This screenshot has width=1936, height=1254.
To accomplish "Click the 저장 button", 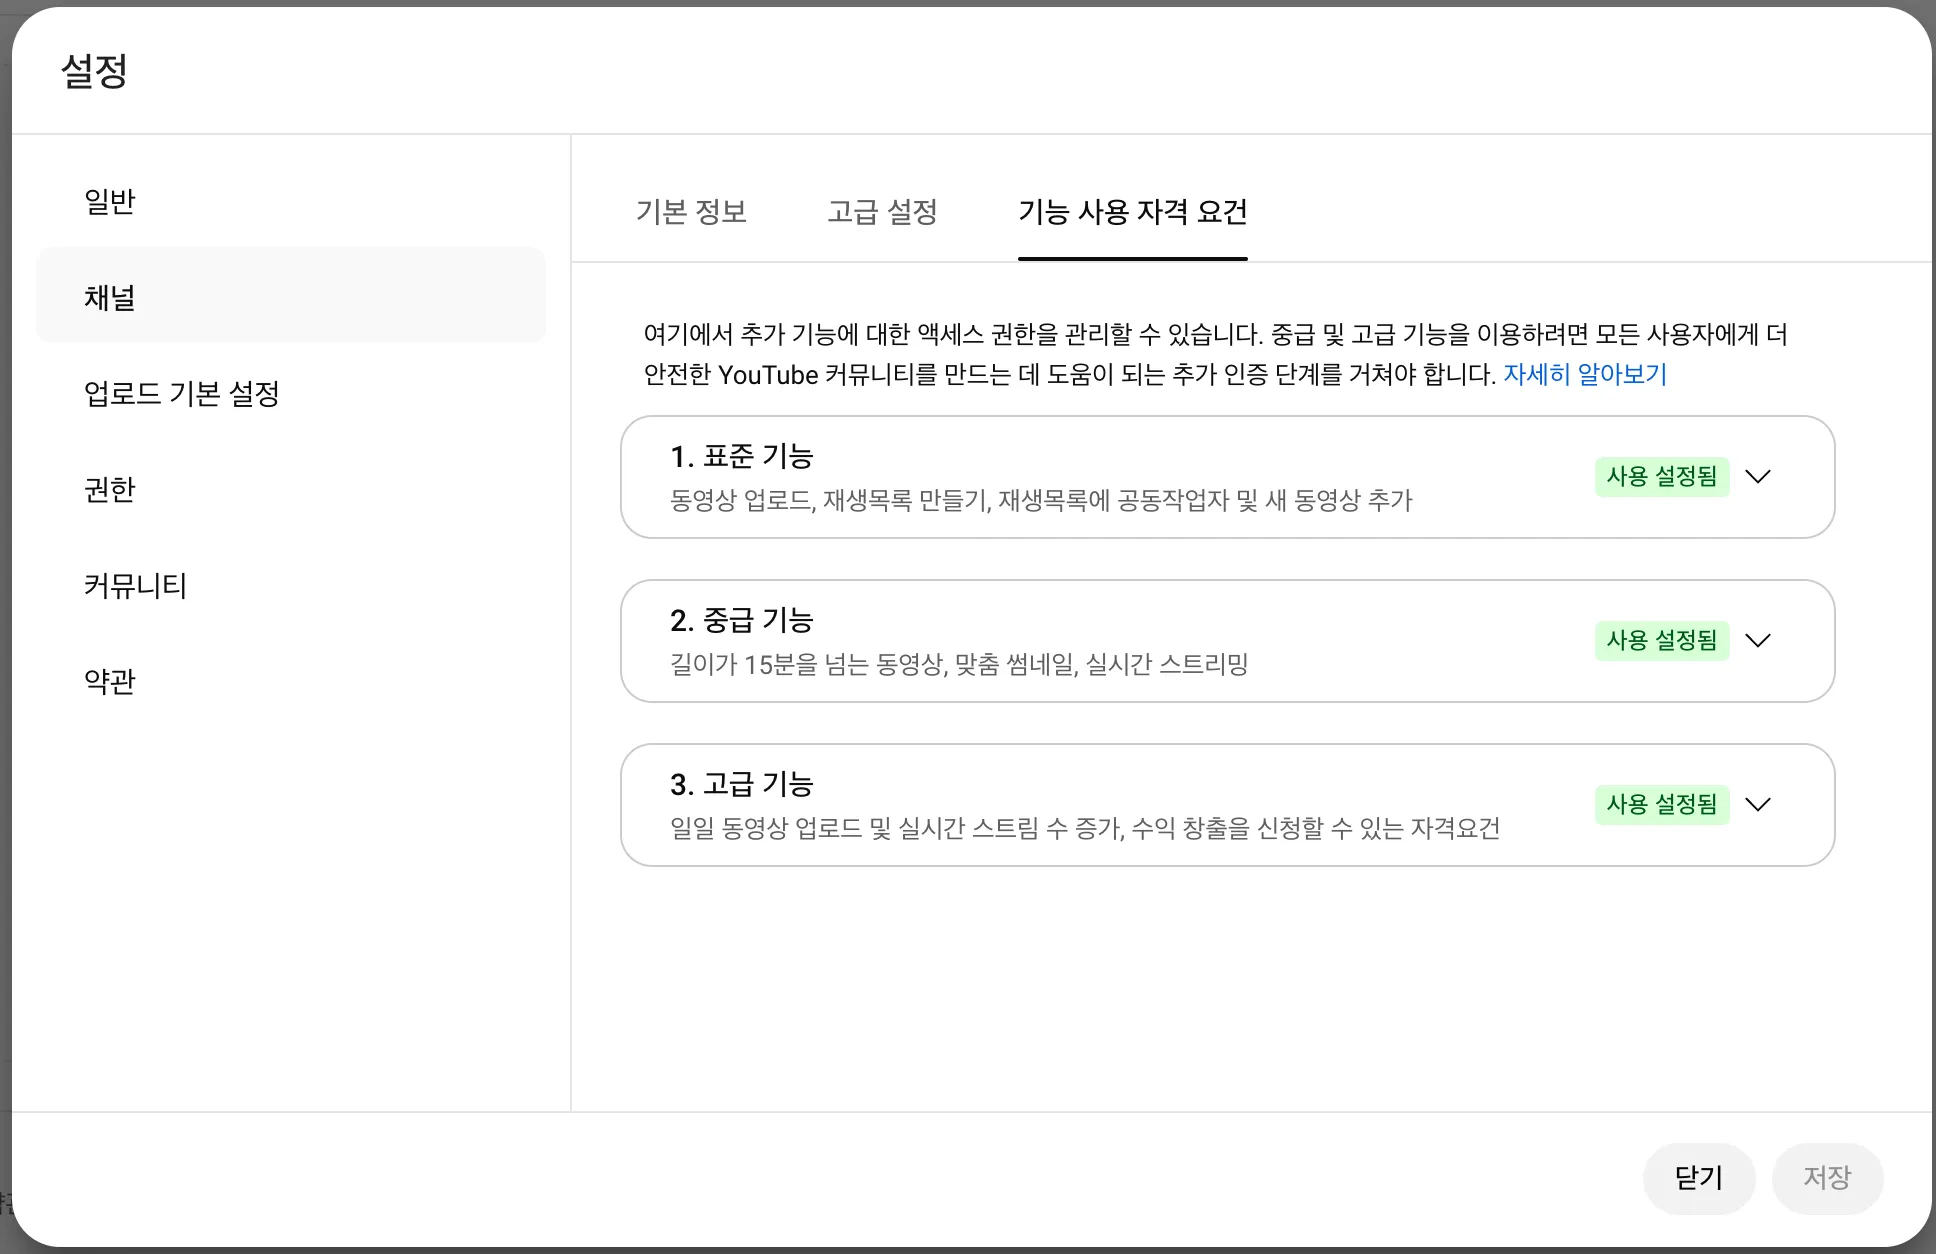I will point(1827,1178).
